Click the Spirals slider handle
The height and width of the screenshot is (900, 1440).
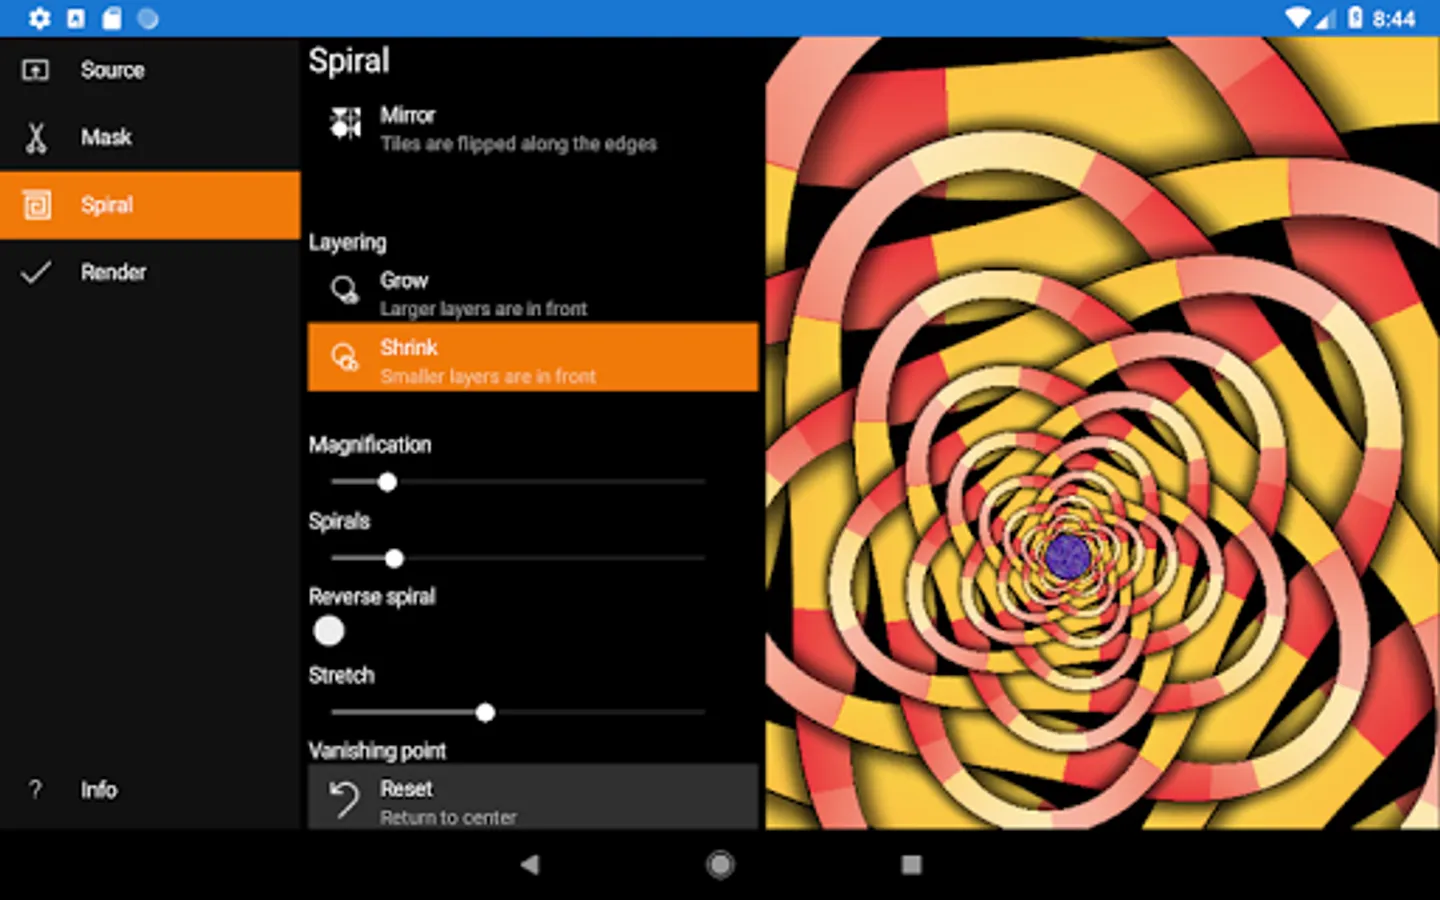(x=394, y=558)
